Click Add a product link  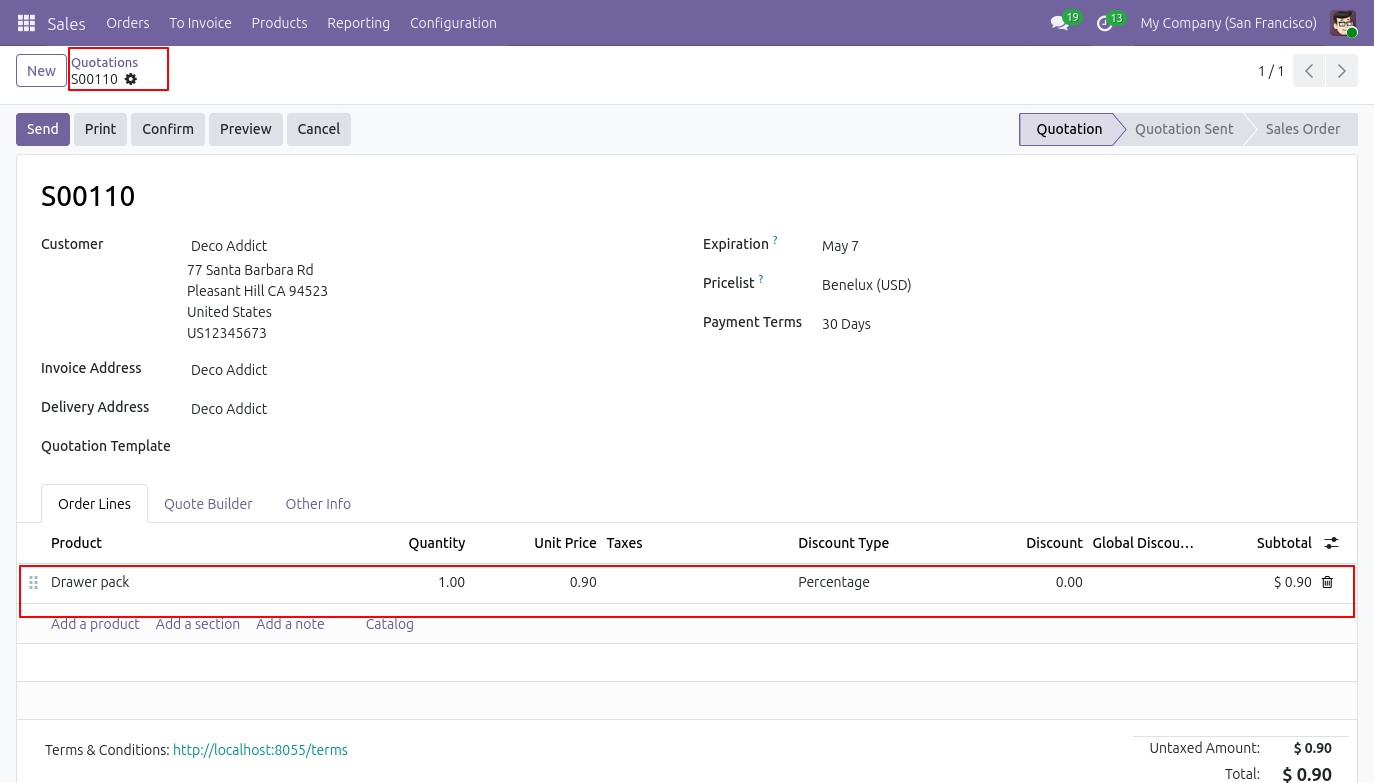coord(95,624)
